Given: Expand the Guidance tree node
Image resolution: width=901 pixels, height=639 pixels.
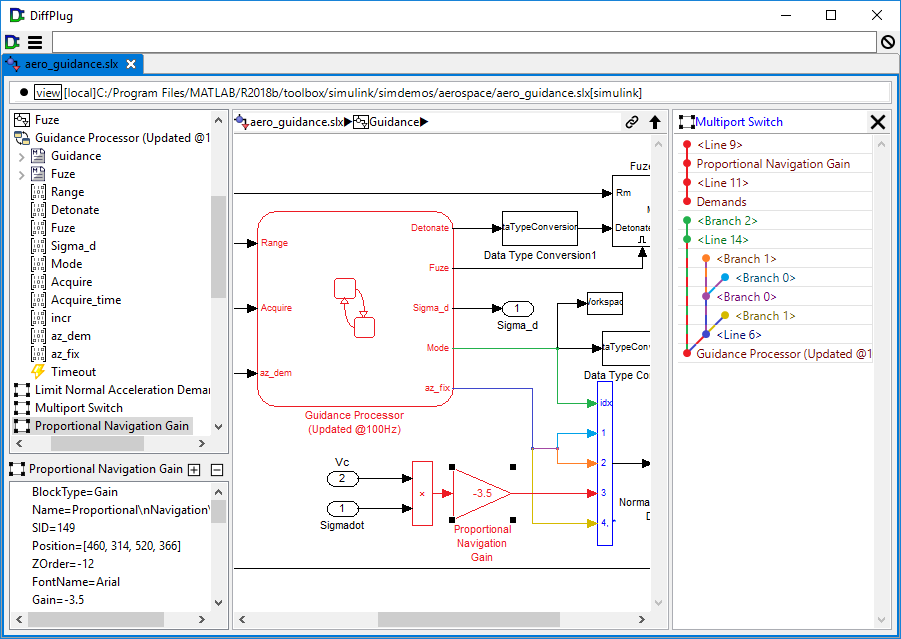Looking at the screenshot, I should [21, 156].
